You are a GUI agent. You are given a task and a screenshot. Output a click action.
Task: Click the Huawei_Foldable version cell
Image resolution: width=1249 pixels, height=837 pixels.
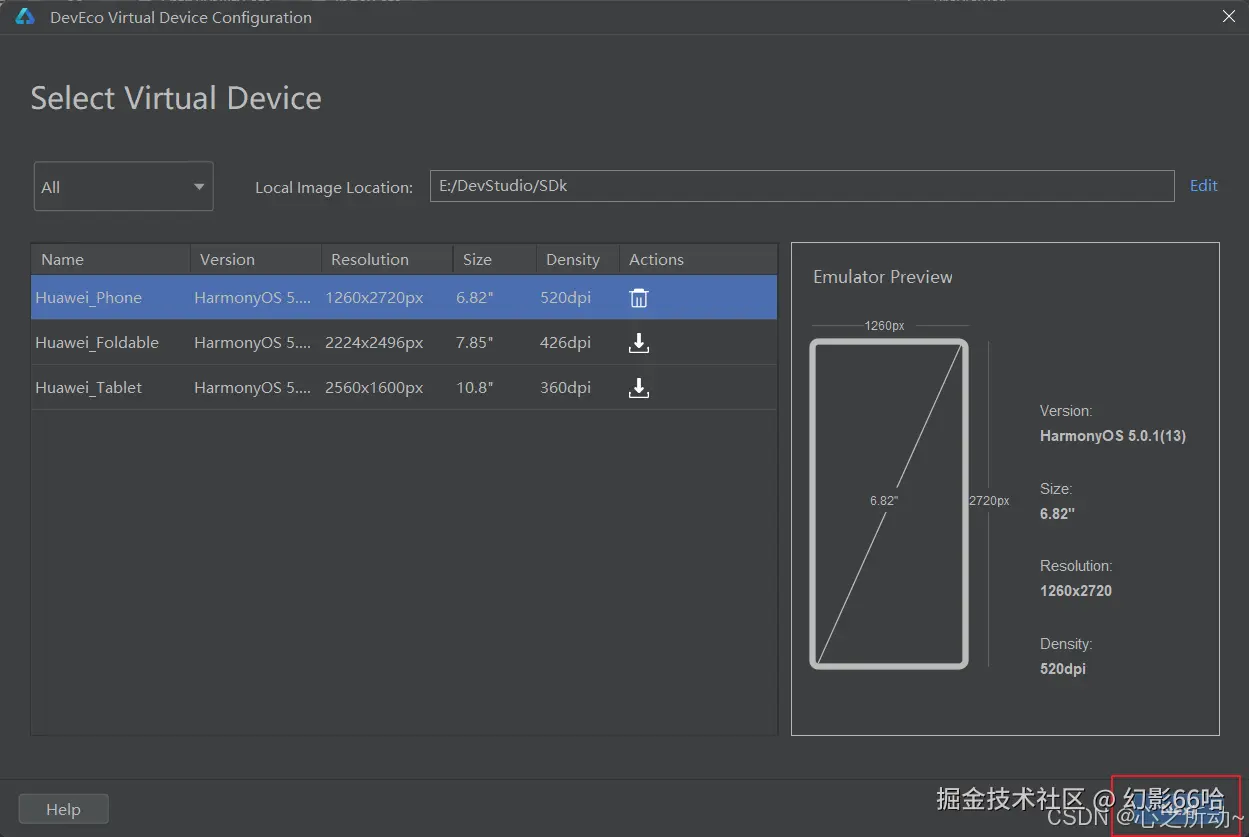click(x=253, y=343)
